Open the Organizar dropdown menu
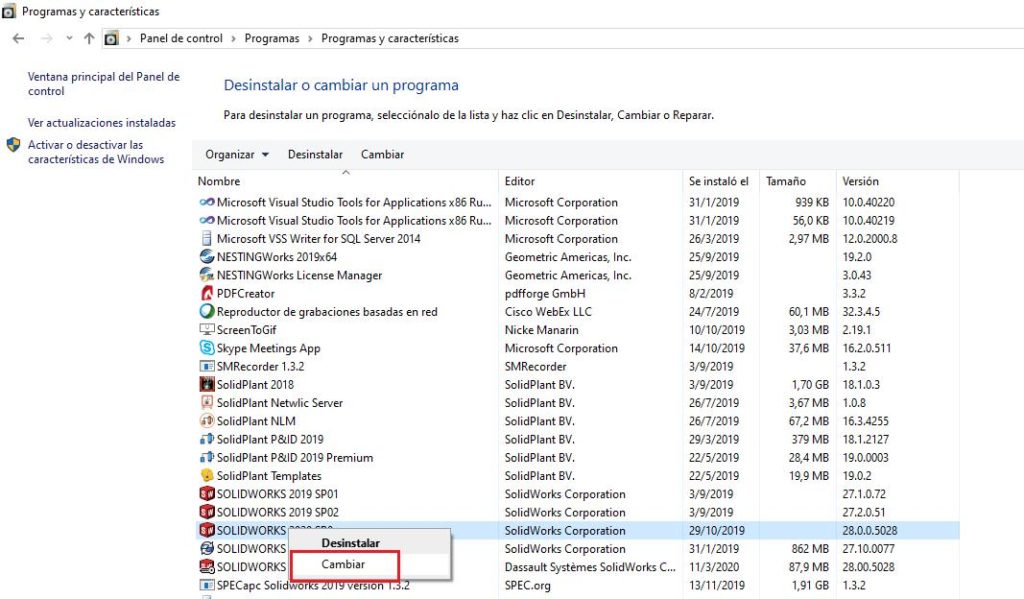 point(237,155)
